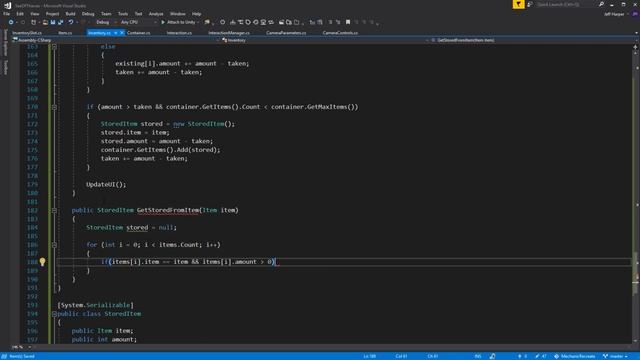640x360 pixels.
Task: Click the Navigate Forward toolbar icon
Action: coord(23,22)
